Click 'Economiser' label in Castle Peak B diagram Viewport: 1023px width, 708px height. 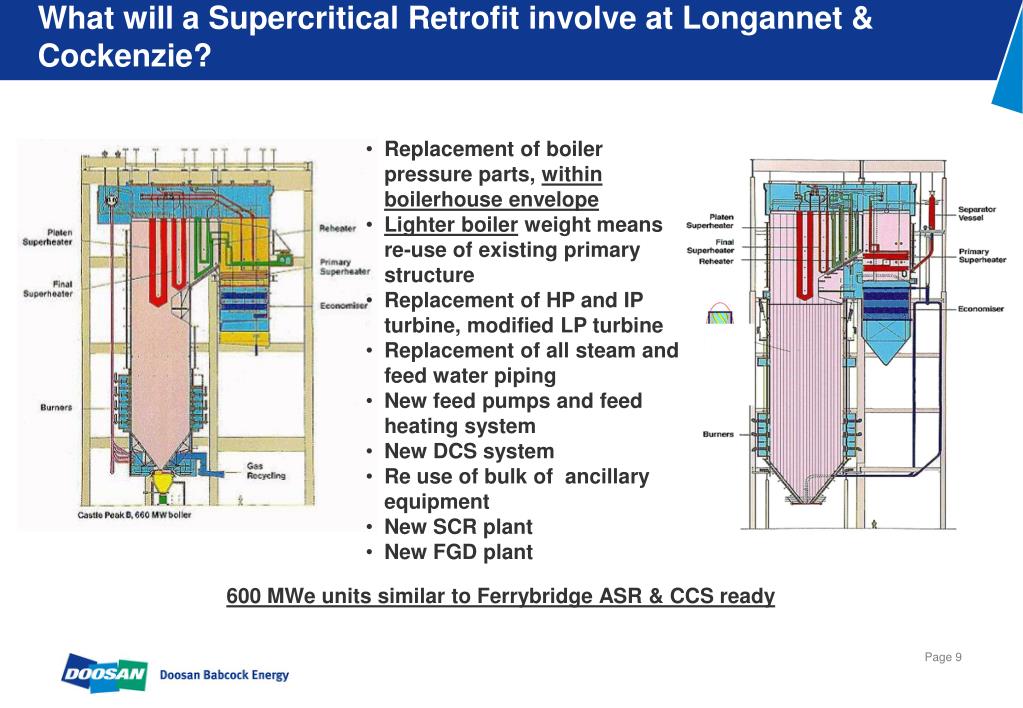coord(344,305)
